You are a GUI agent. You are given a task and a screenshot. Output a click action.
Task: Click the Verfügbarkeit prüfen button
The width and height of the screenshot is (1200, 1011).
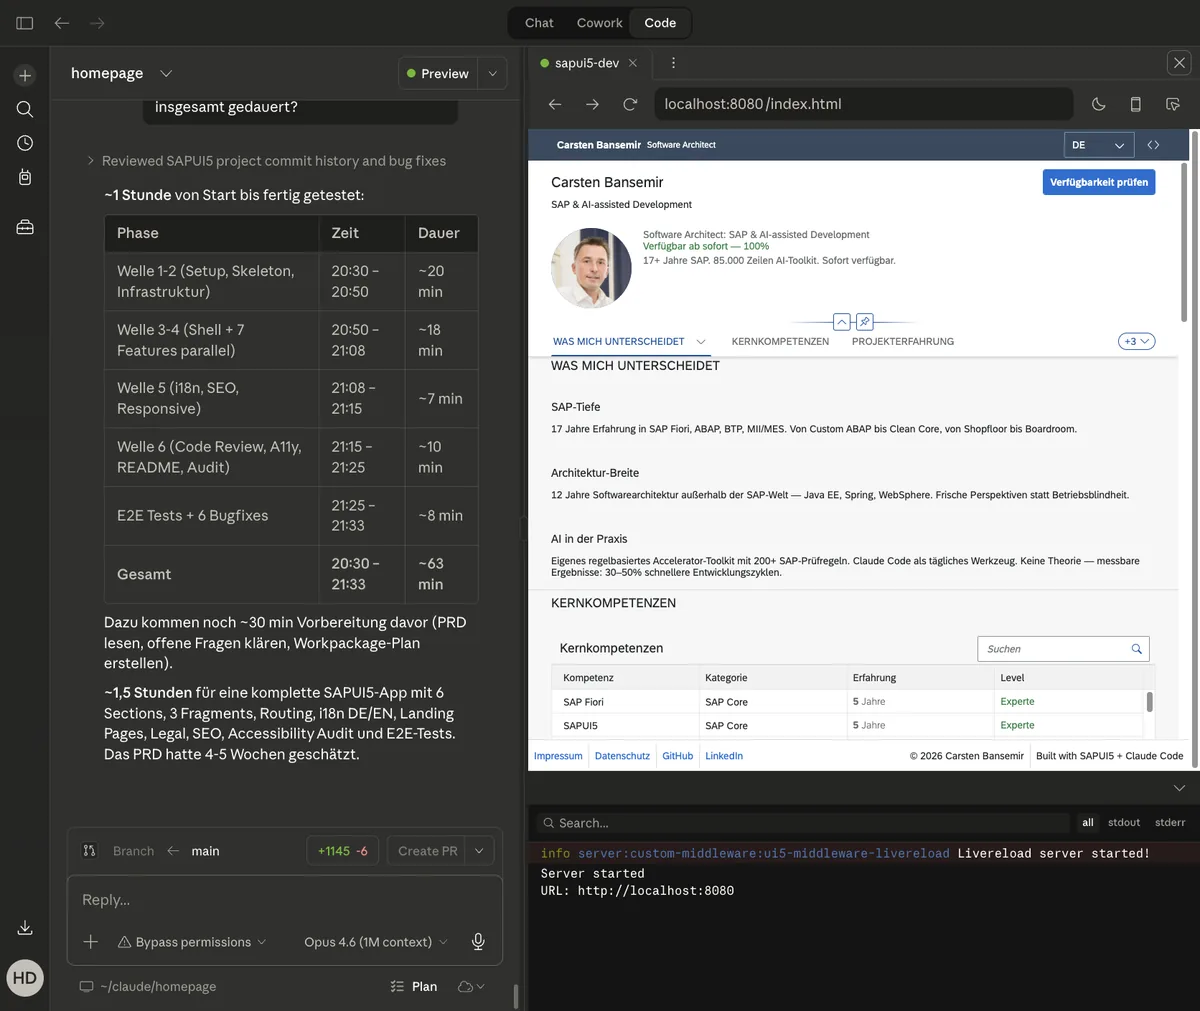[x=1098, y=182]
